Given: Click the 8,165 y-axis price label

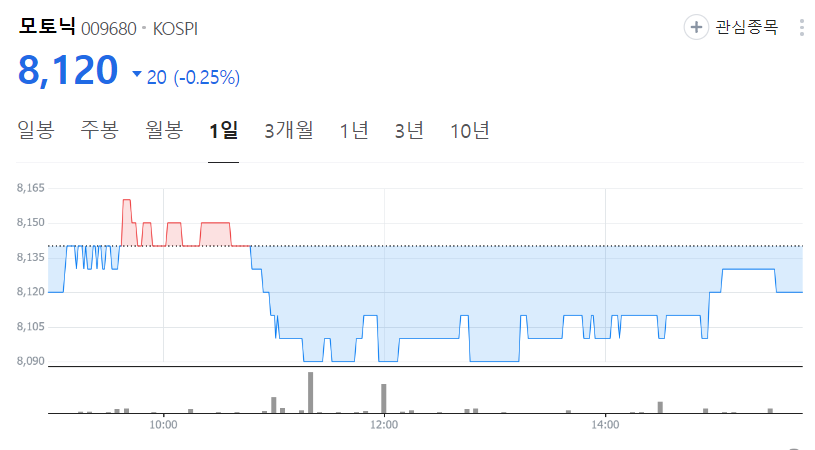Looking at the screenshot, I should pos(31,188).
